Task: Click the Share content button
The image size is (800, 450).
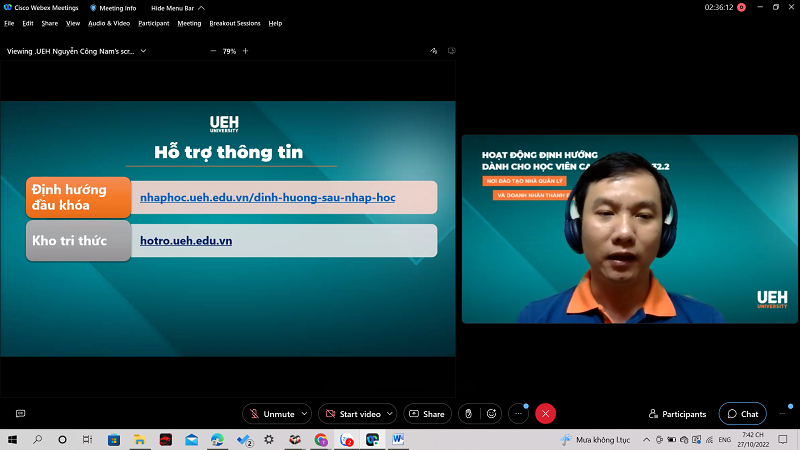Action: coord(428,414)
